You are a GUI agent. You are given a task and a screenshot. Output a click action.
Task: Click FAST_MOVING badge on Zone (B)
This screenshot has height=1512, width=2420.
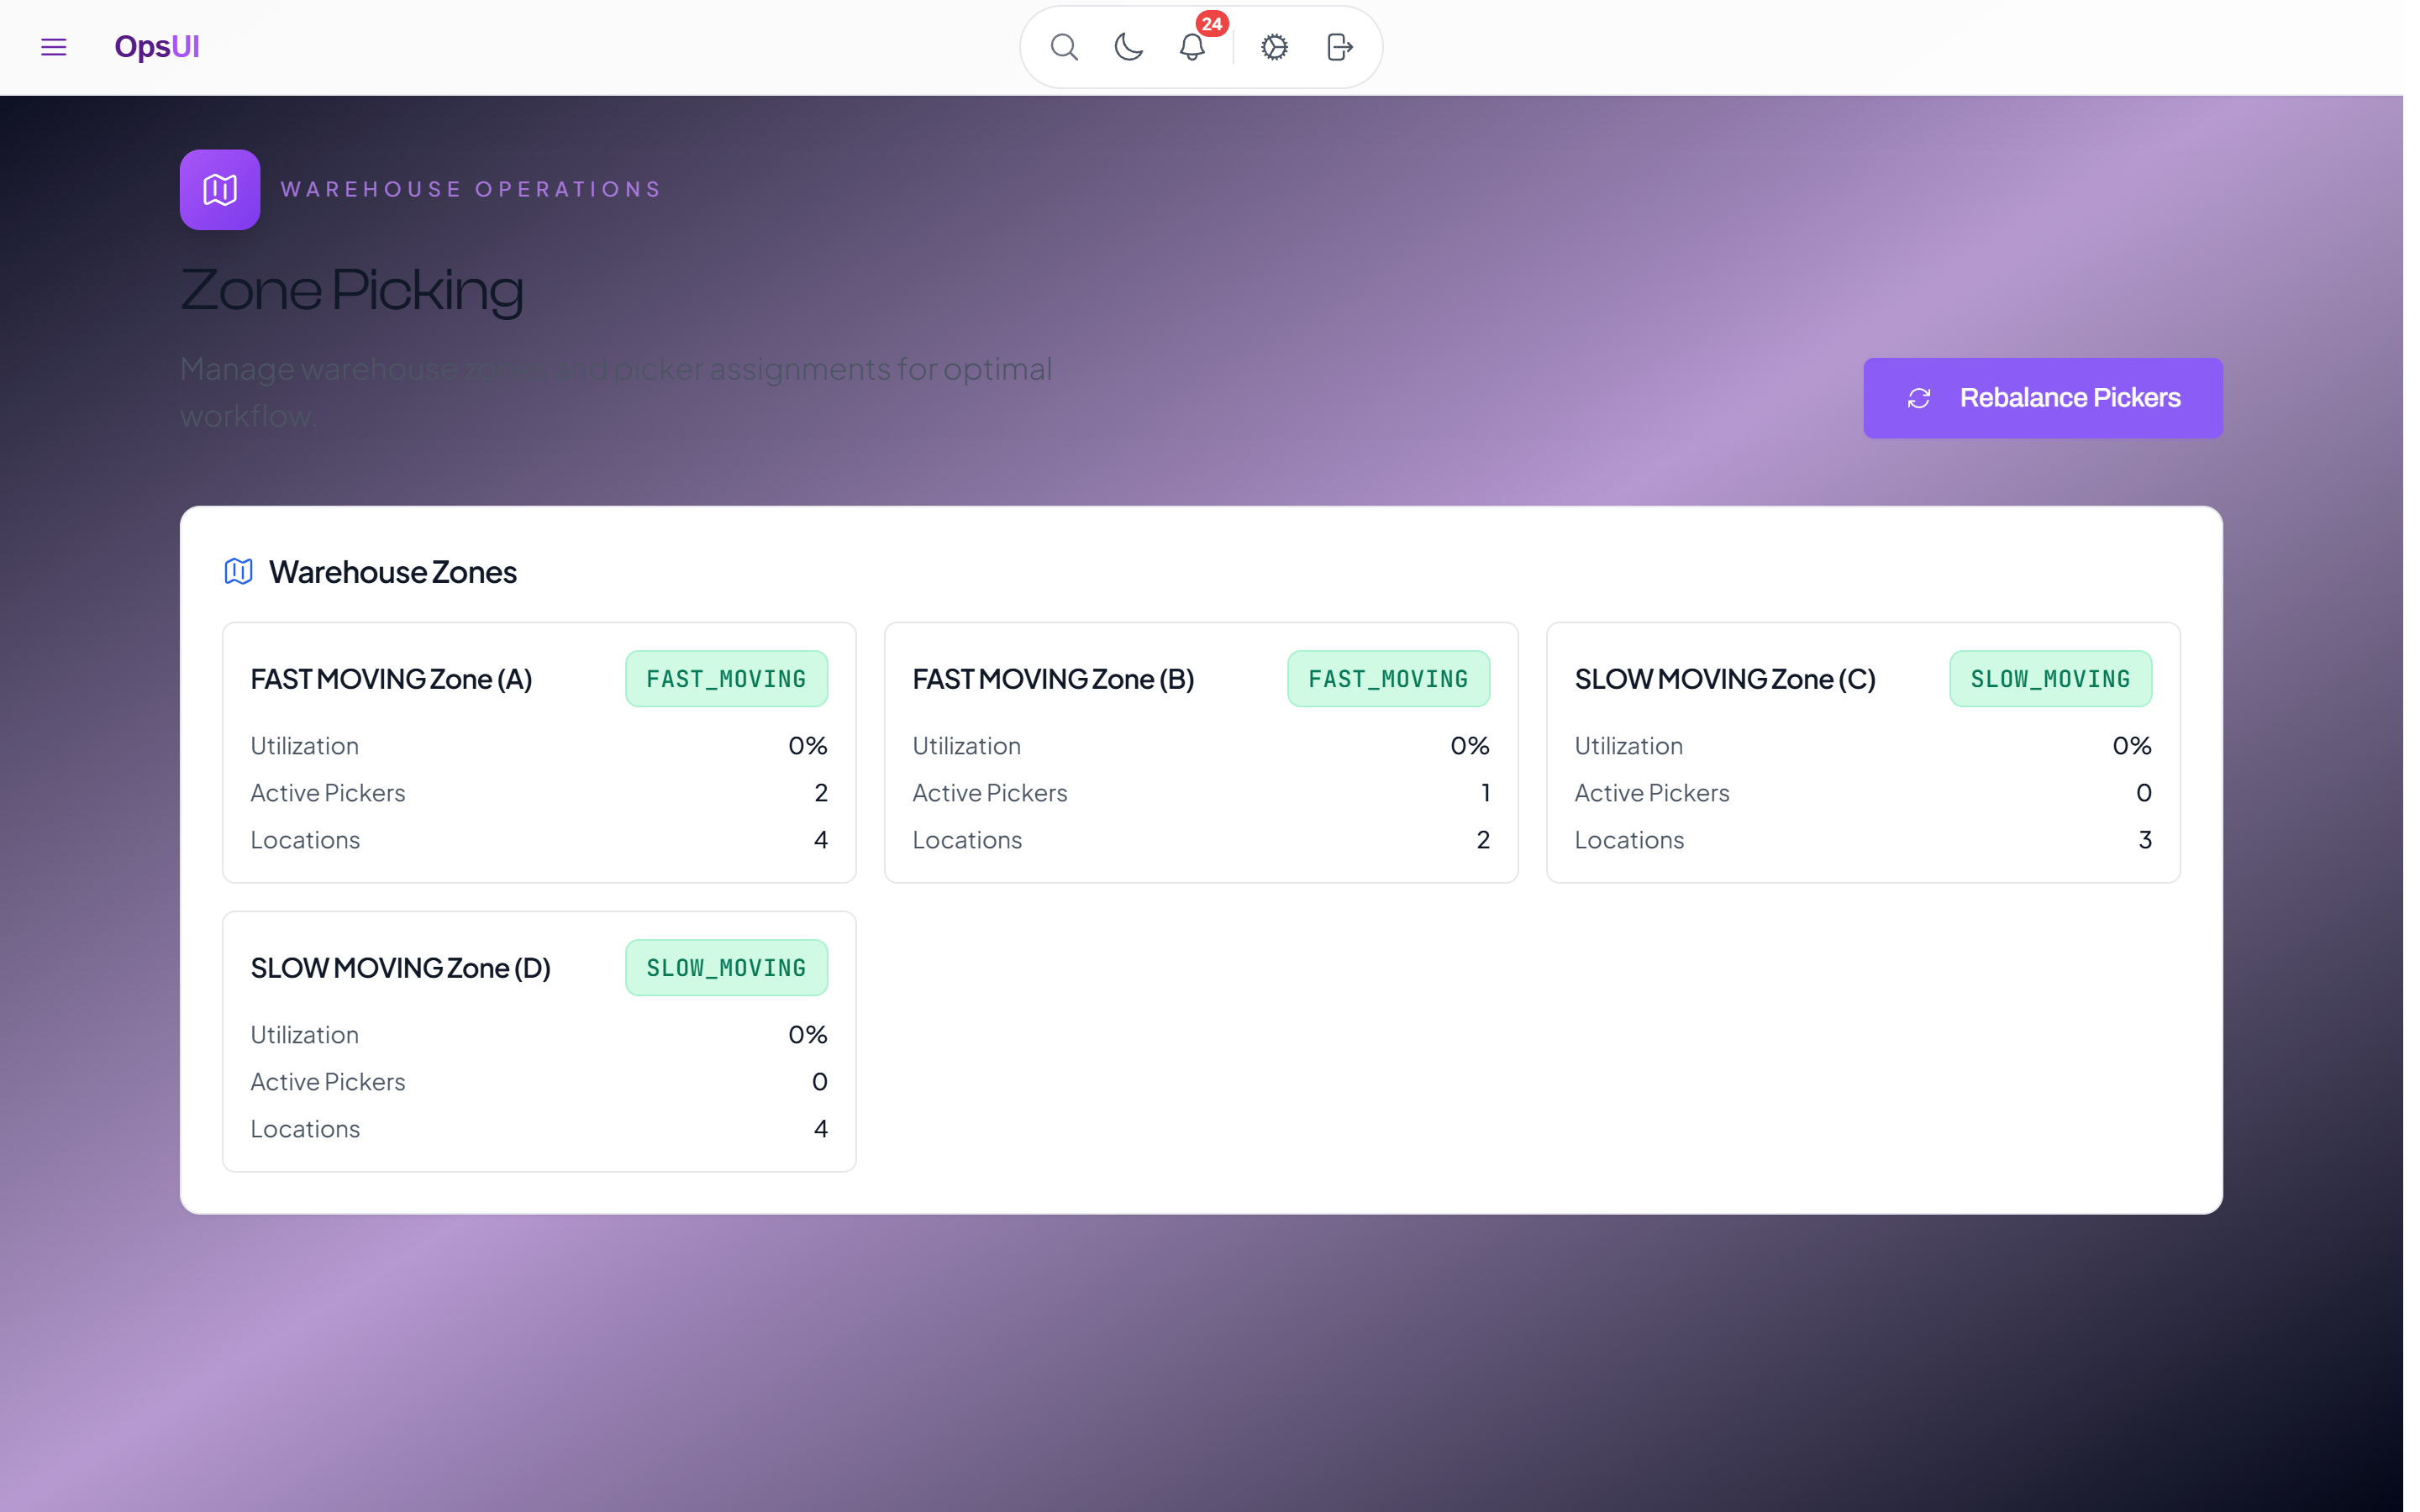(x=1388, y=679)
